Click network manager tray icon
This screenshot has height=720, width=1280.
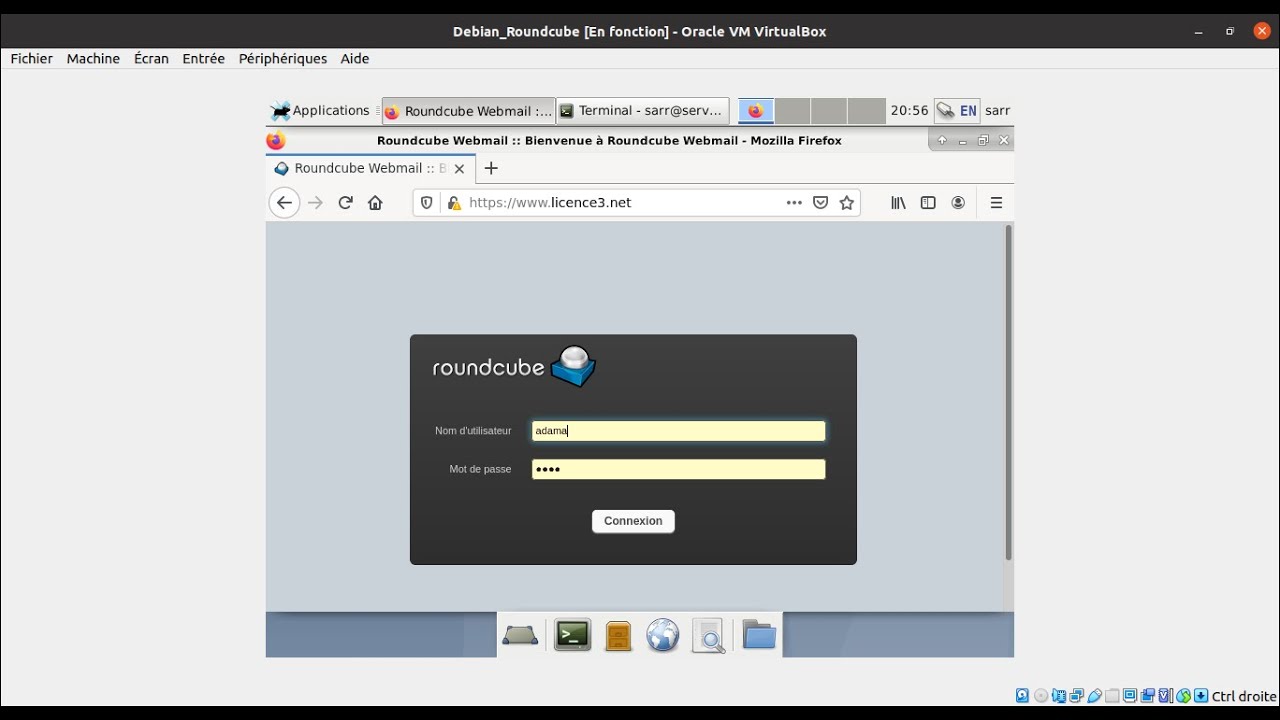tap(945, 111)
